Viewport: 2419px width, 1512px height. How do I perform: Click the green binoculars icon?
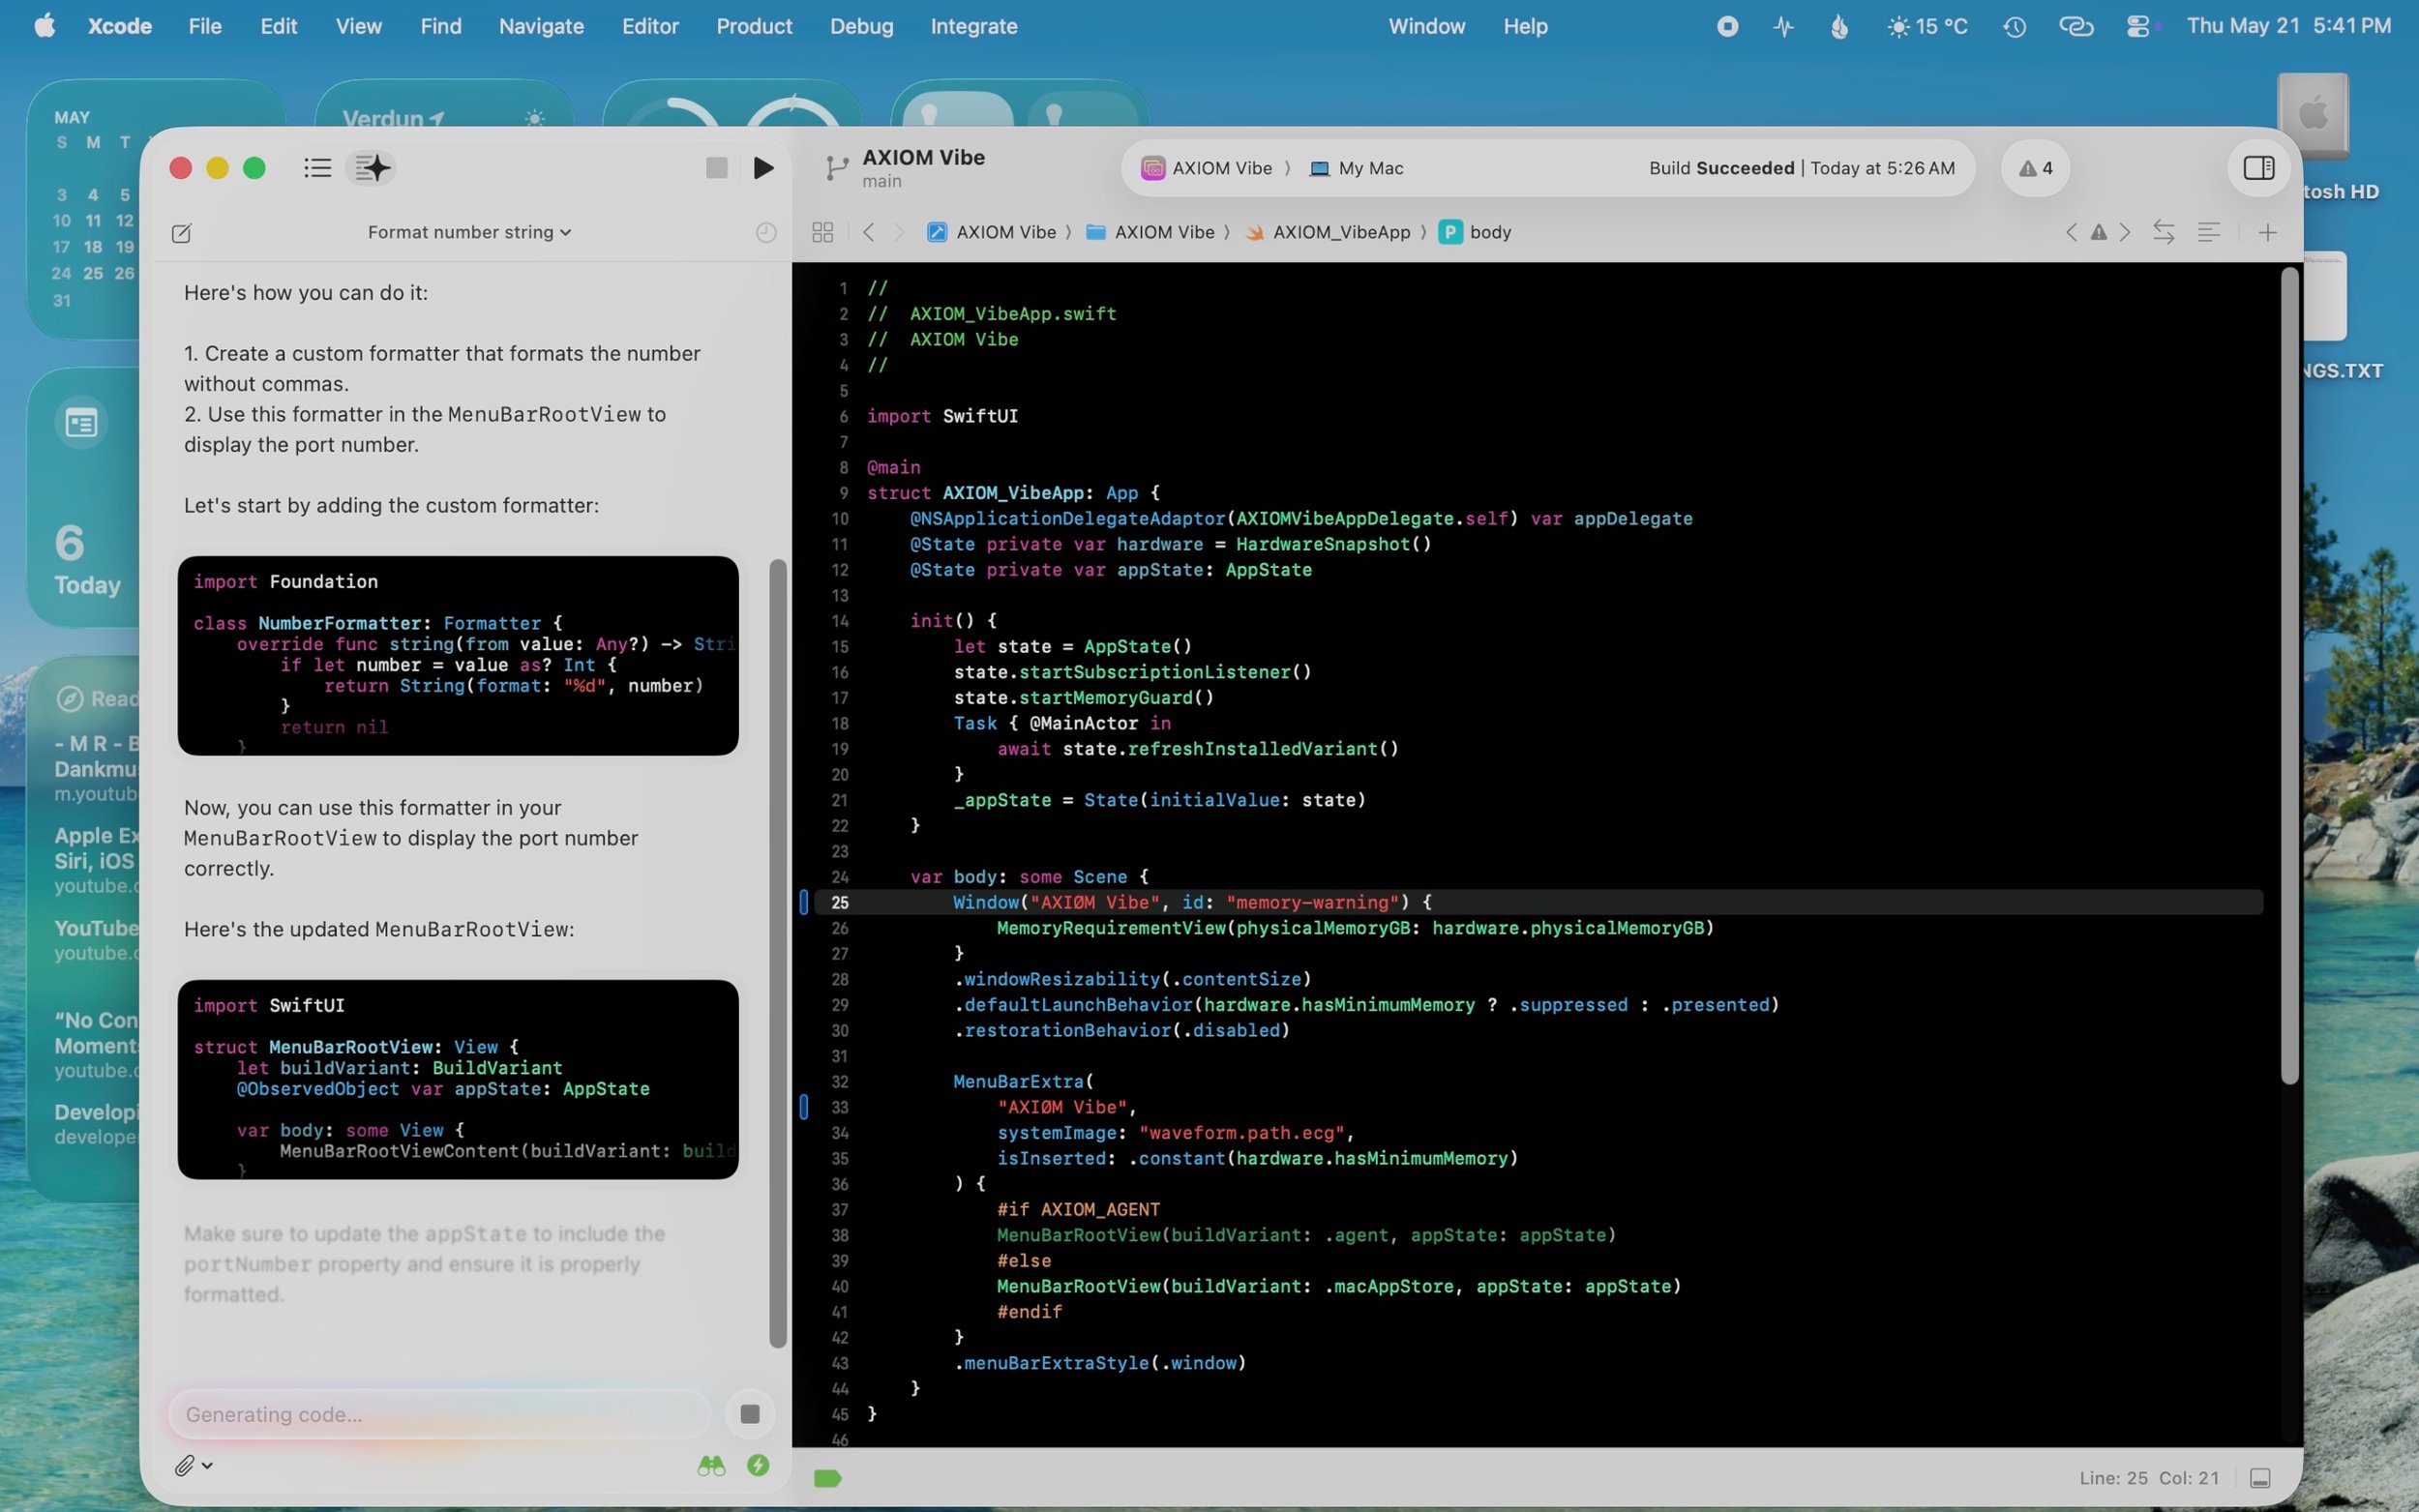(x=711, y=1465)
